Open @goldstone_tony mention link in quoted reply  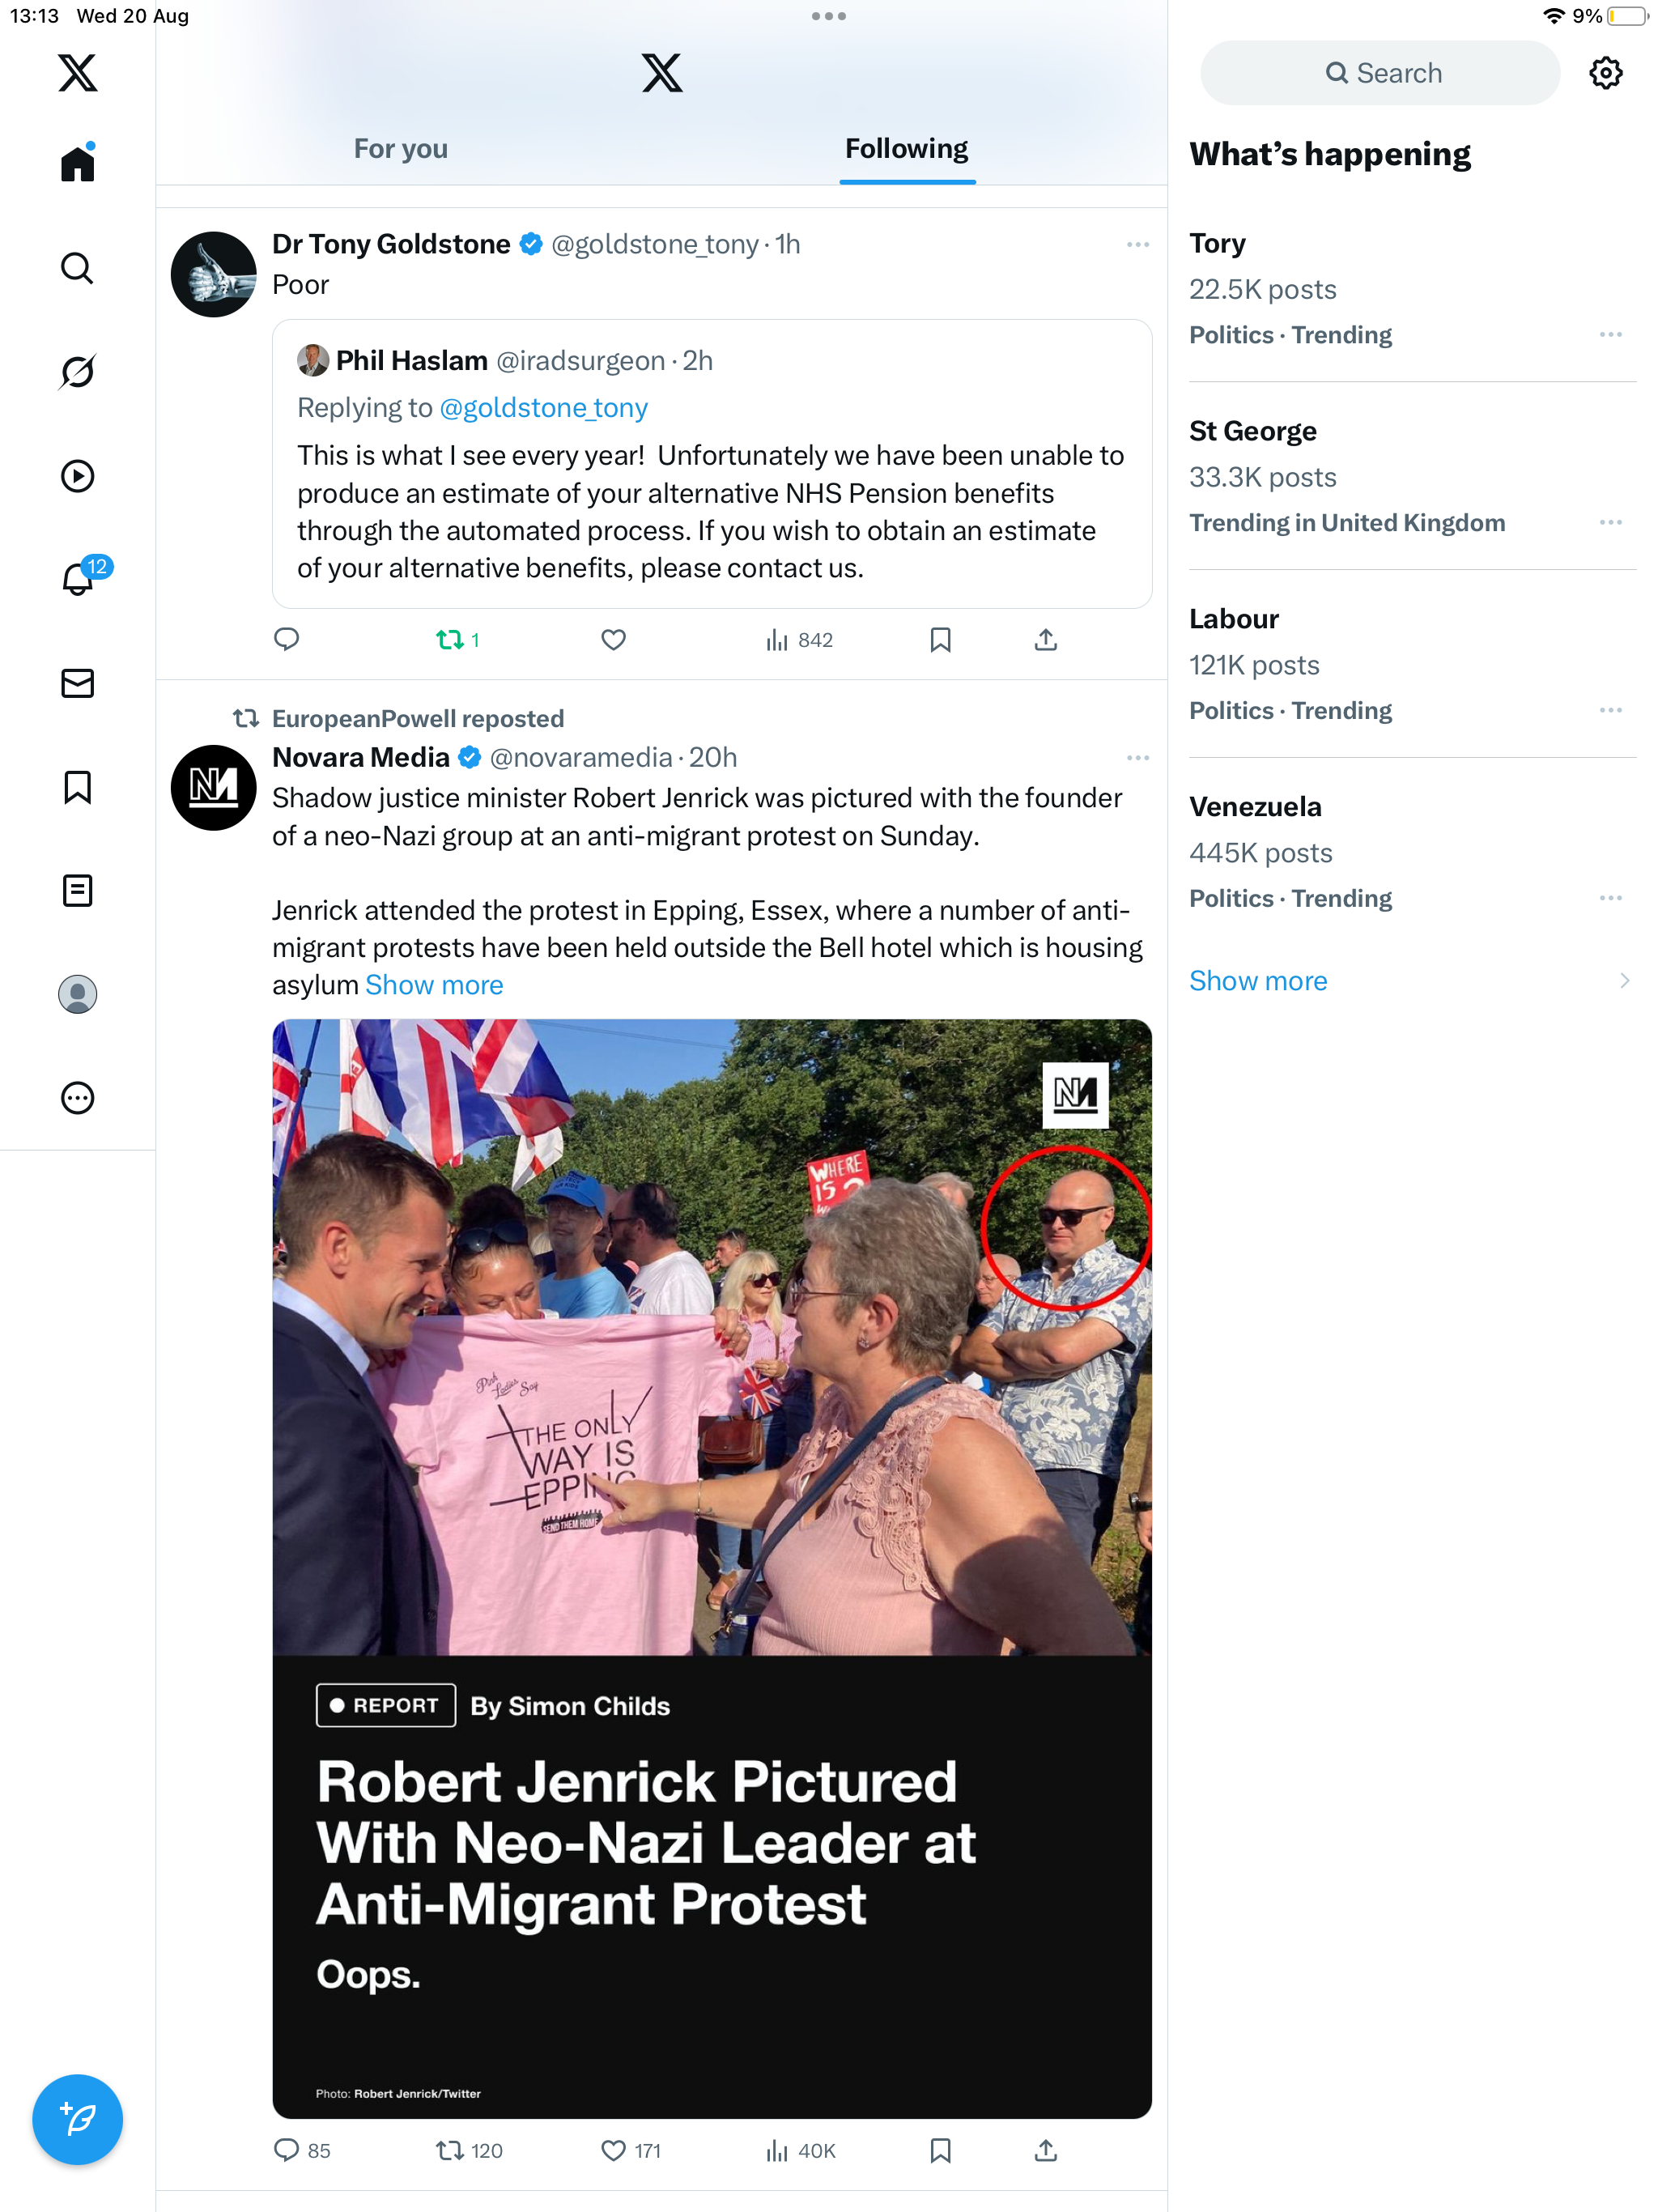543,408
